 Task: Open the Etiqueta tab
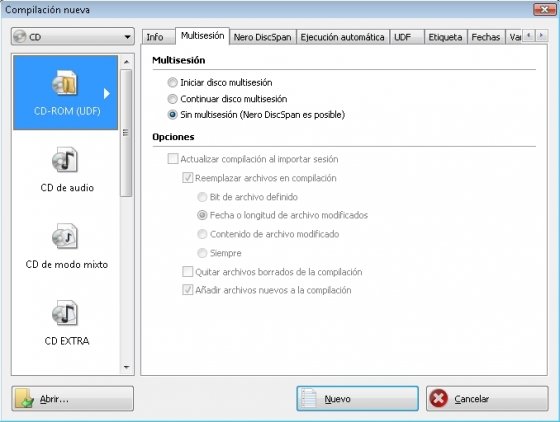(445, 37)
